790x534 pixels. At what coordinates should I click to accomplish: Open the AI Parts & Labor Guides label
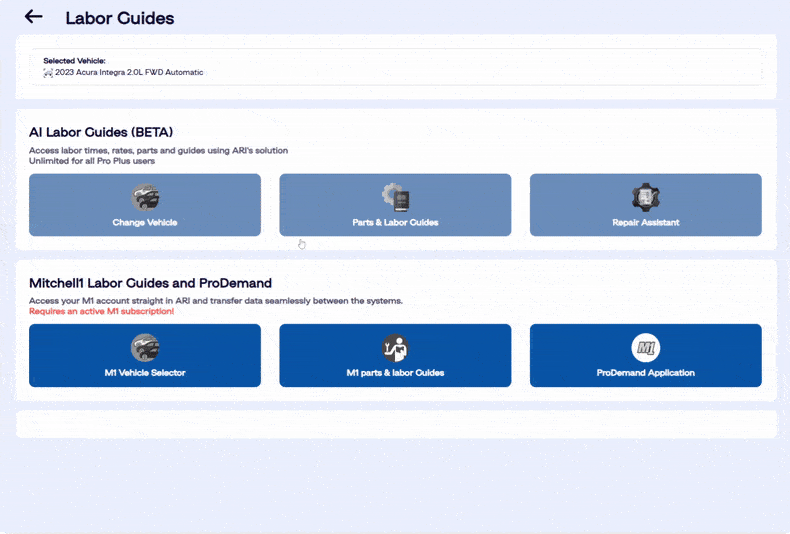point(395,222)
